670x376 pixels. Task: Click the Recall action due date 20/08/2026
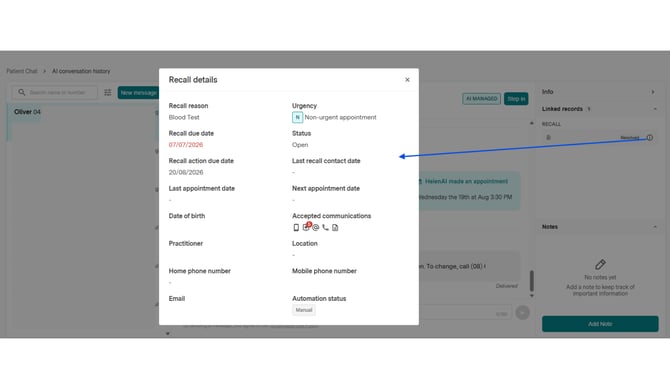coord(186,172)
